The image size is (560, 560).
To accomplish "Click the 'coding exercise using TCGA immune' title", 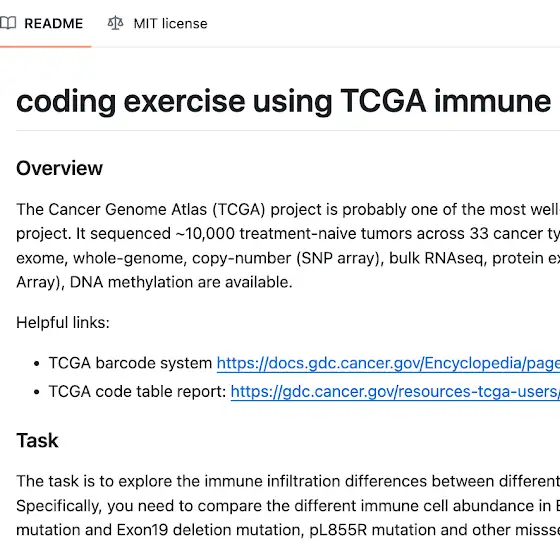I will pos(284,102).
